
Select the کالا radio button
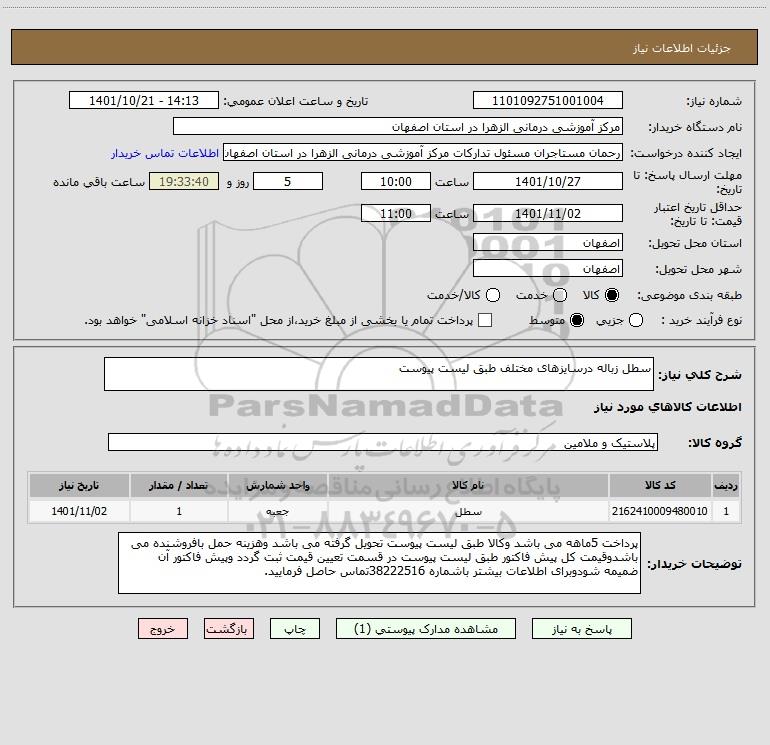(612, 295)
